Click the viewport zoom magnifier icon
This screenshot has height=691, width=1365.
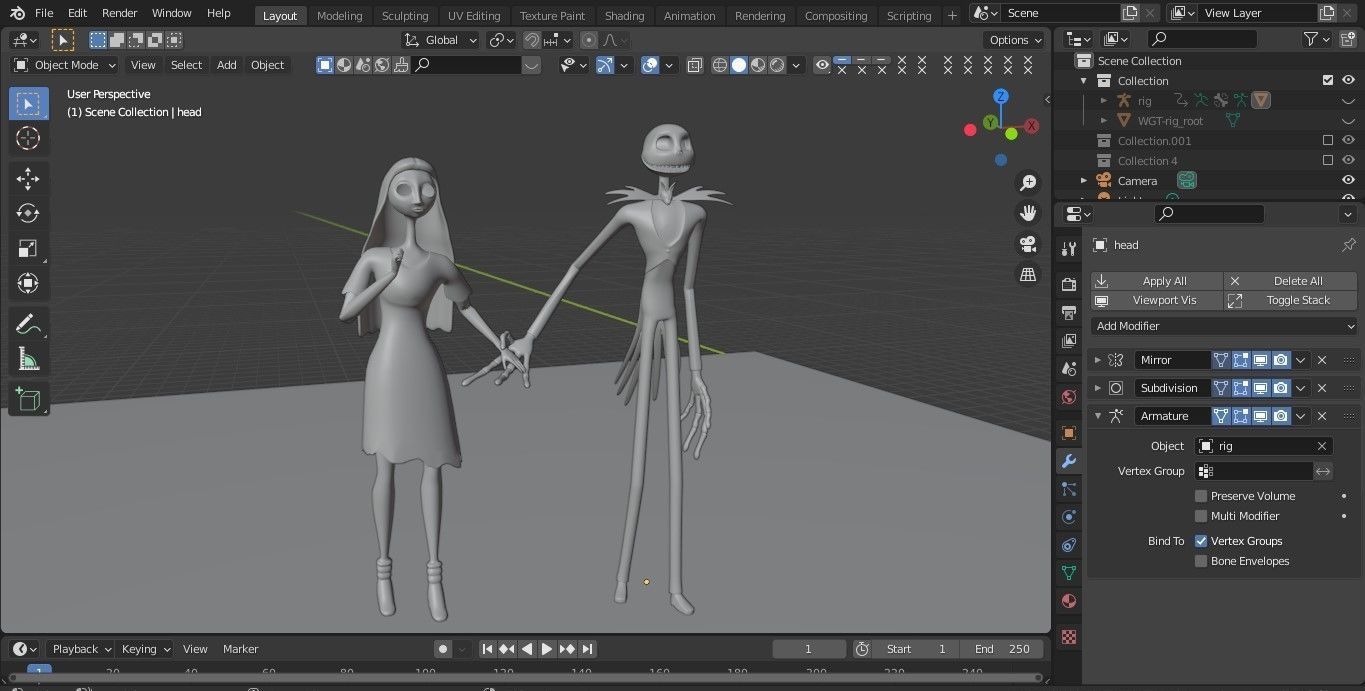point(1027,182)
